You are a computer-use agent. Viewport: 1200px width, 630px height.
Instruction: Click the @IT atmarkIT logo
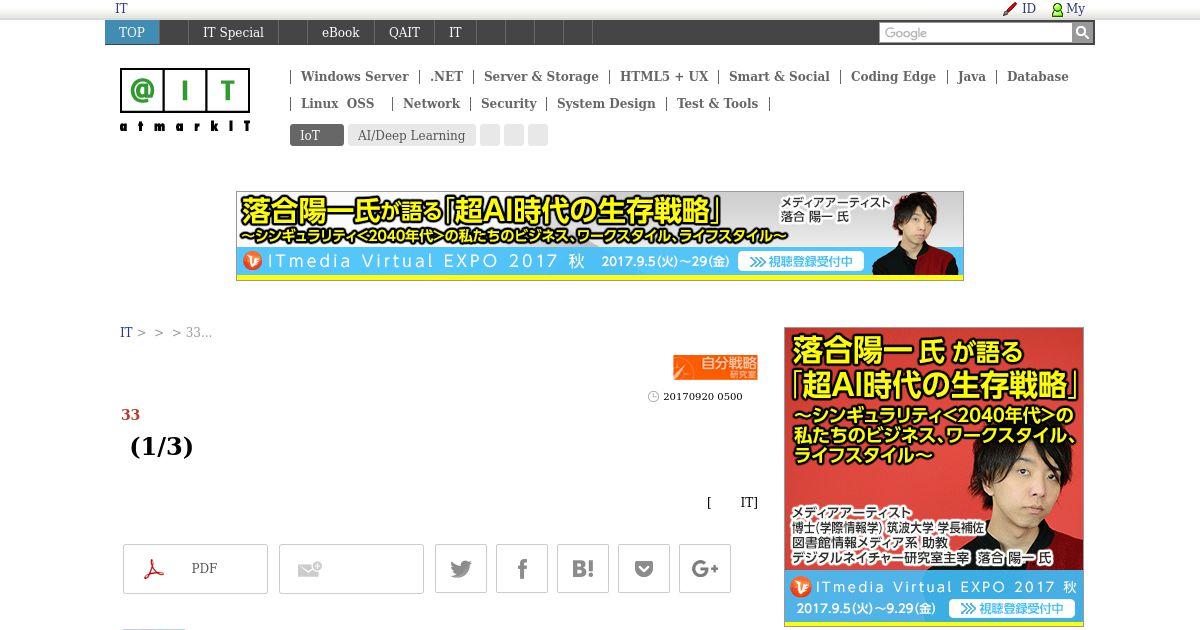185,100
